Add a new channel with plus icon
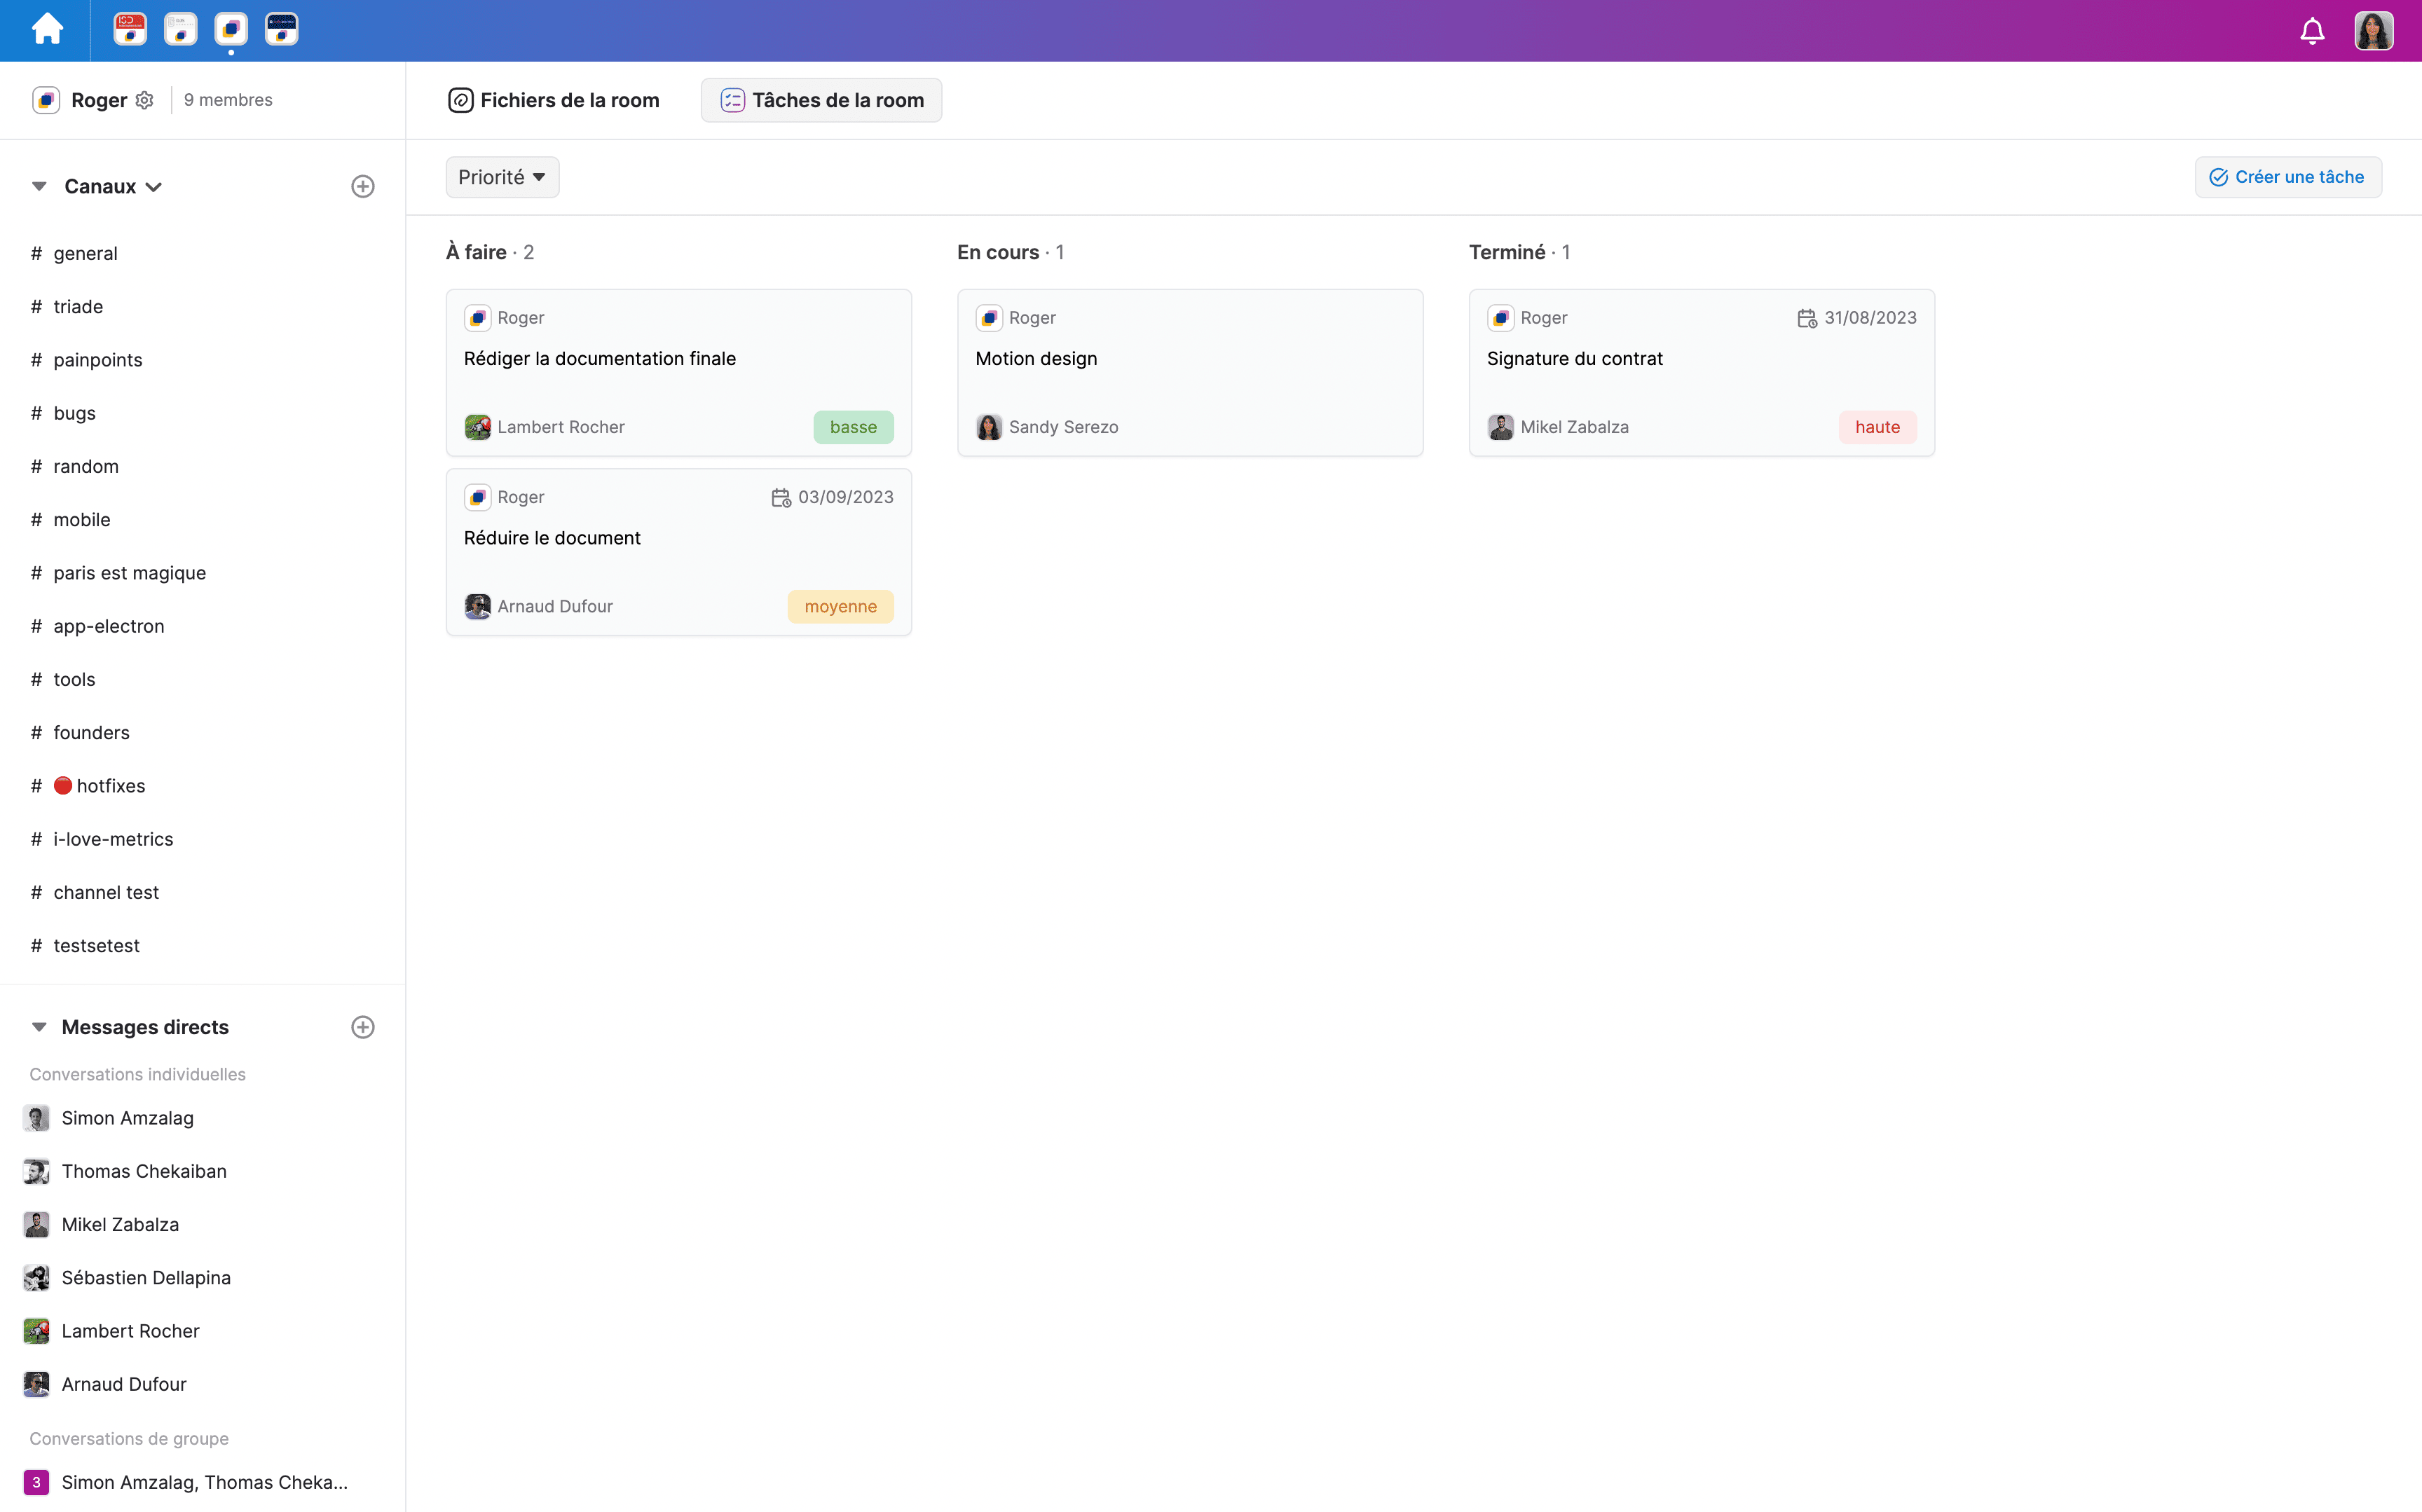The width and height of the screenshot is (2422, 1512). pyautogui.click(x=363, y=187)
